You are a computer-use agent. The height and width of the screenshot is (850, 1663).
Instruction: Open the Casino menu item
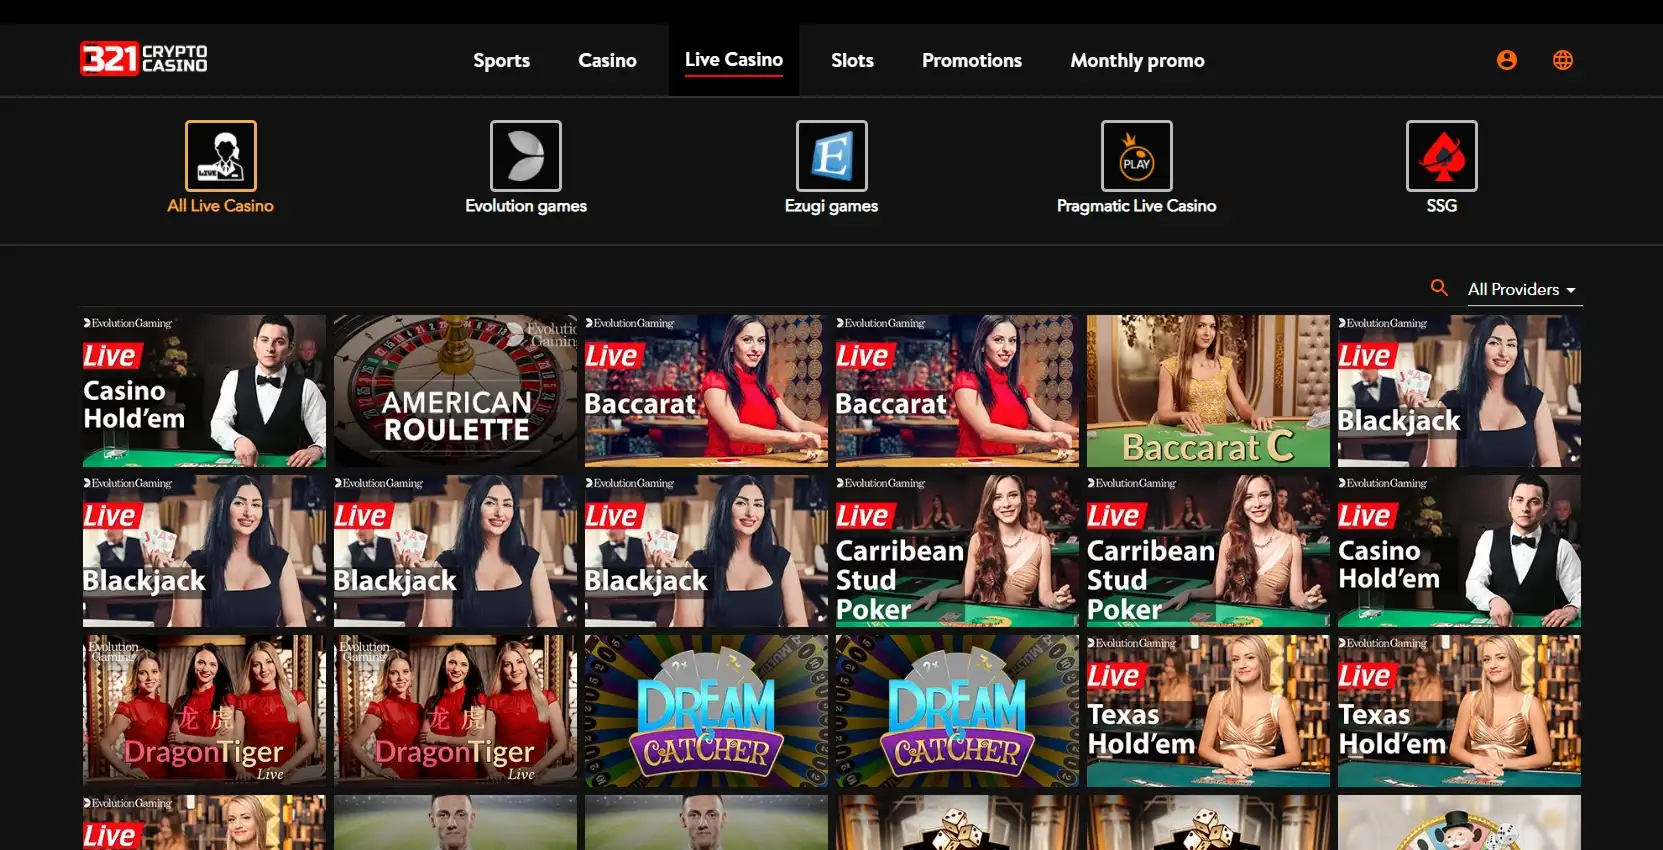tap(607, 61)
